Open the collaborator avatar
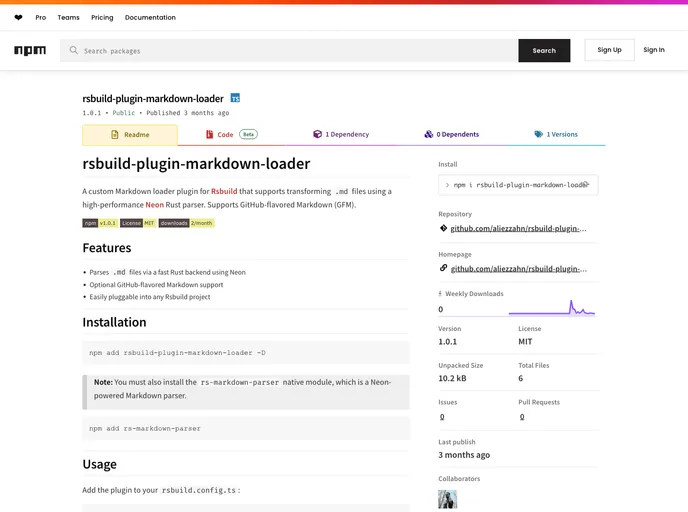Screen dimensions: 688x512 coord(448,500)
